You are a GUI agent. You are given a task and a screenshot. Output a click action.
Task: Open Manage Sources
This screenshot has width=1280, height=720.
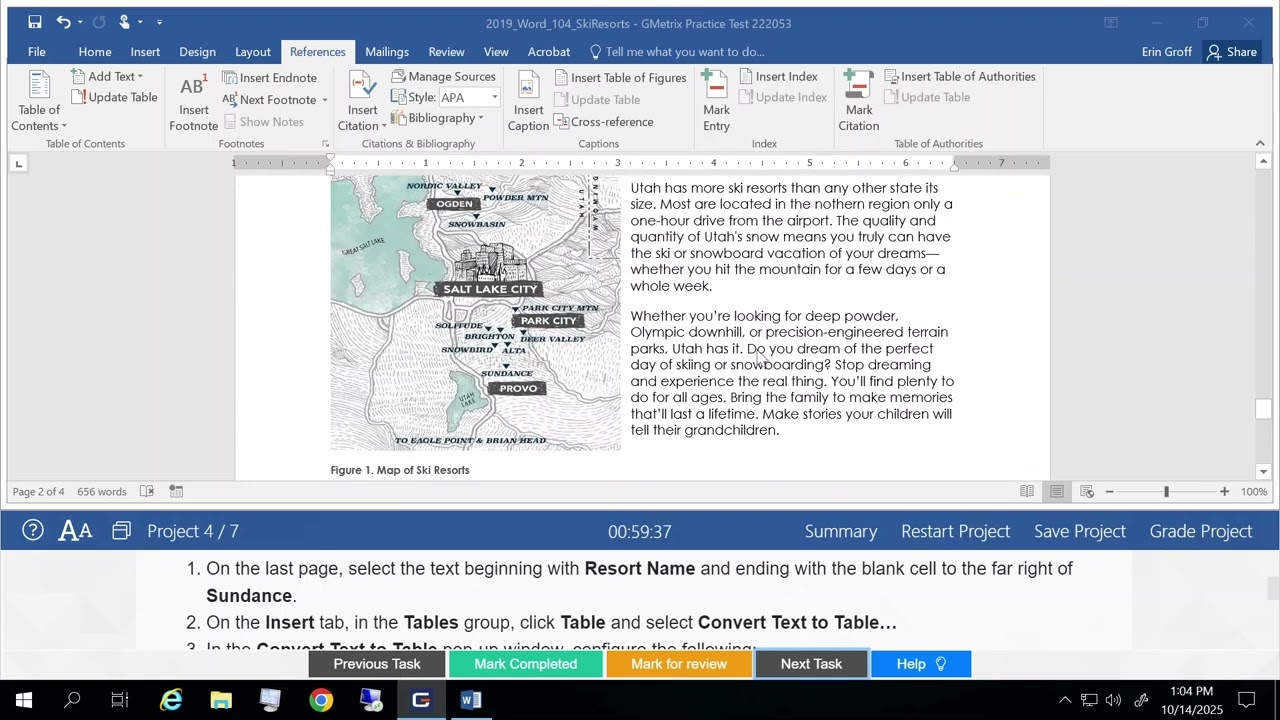pyautogui.click(x=443, y=77)
